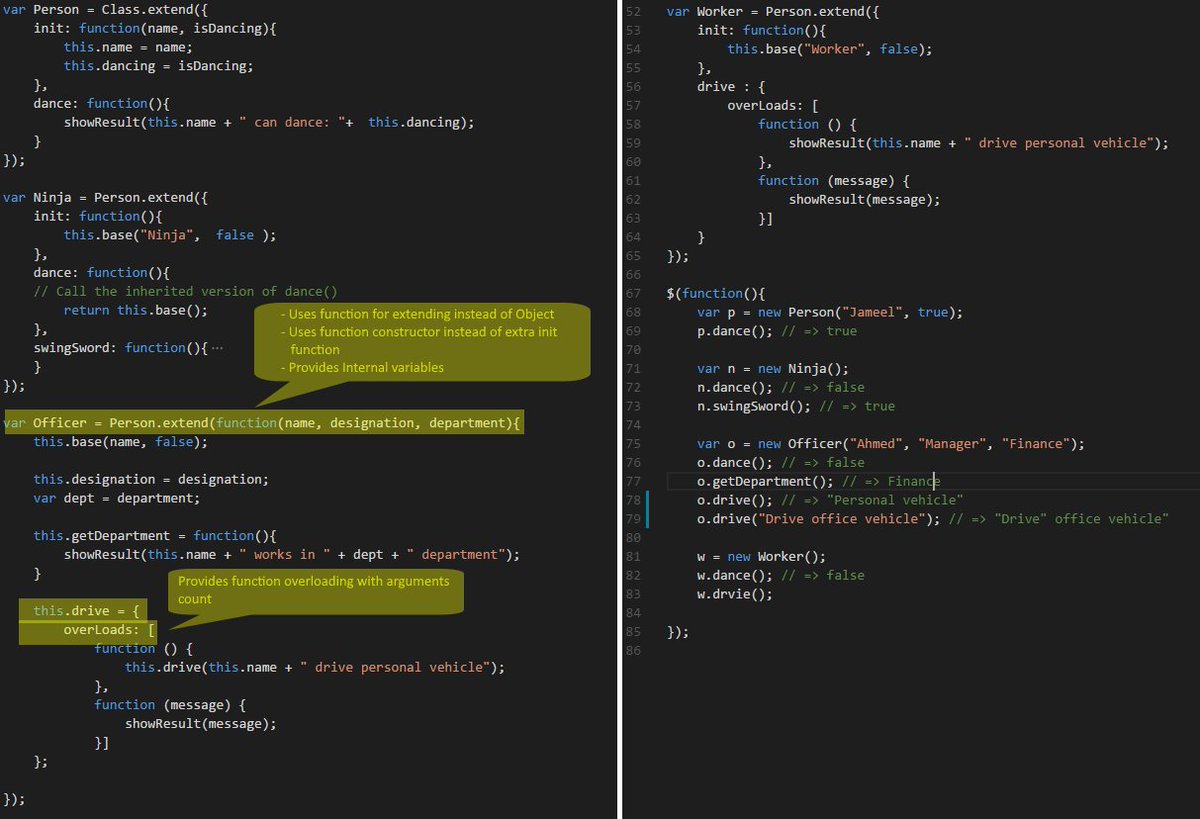
Task: Click the new Officer("Ahmed", "Manager", "Finance") line
Action: (891, 443)
